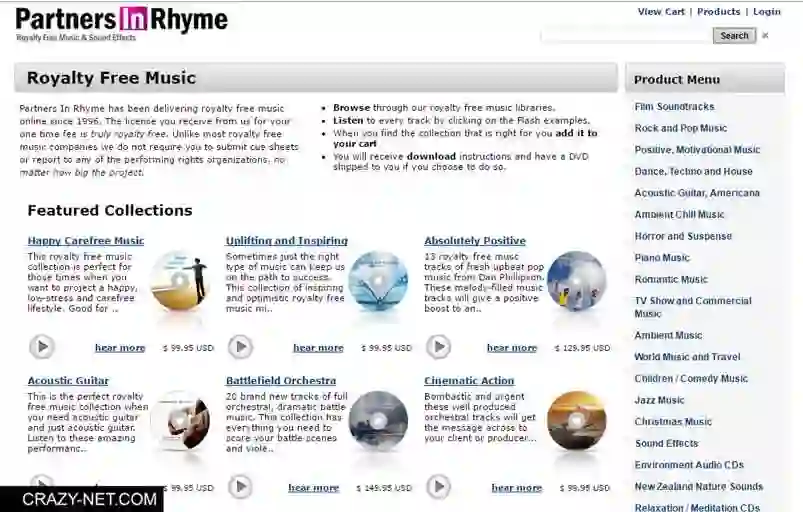Select New Zealand Nature Sounds menu item

click(x=699, y=486)
